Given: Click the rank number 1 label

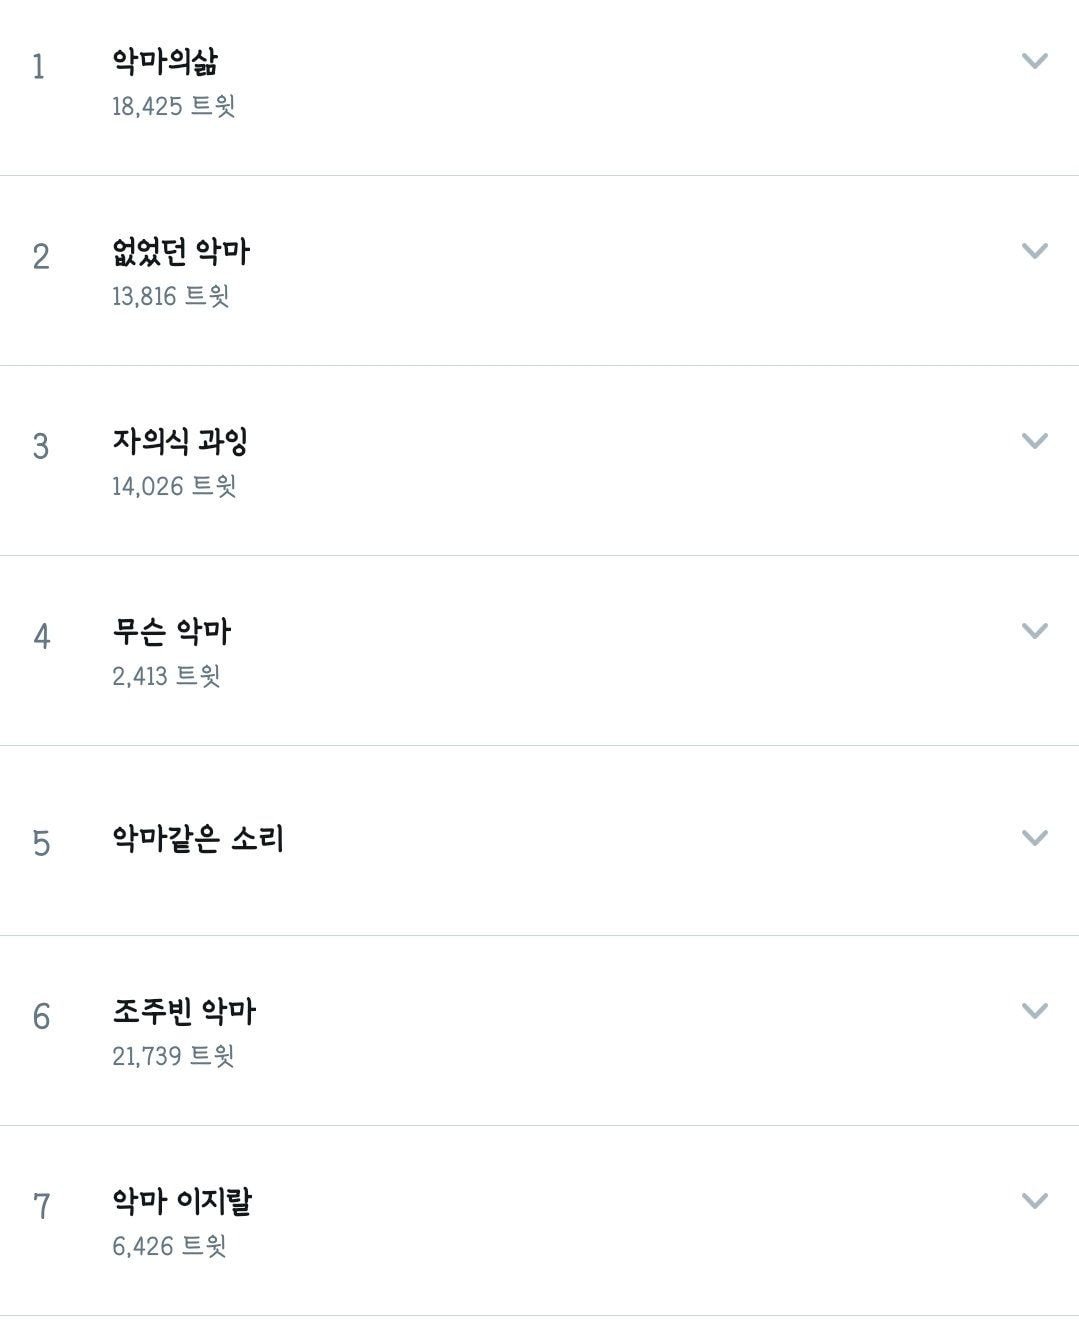Looking at the screenshot, I should point(39,67).
